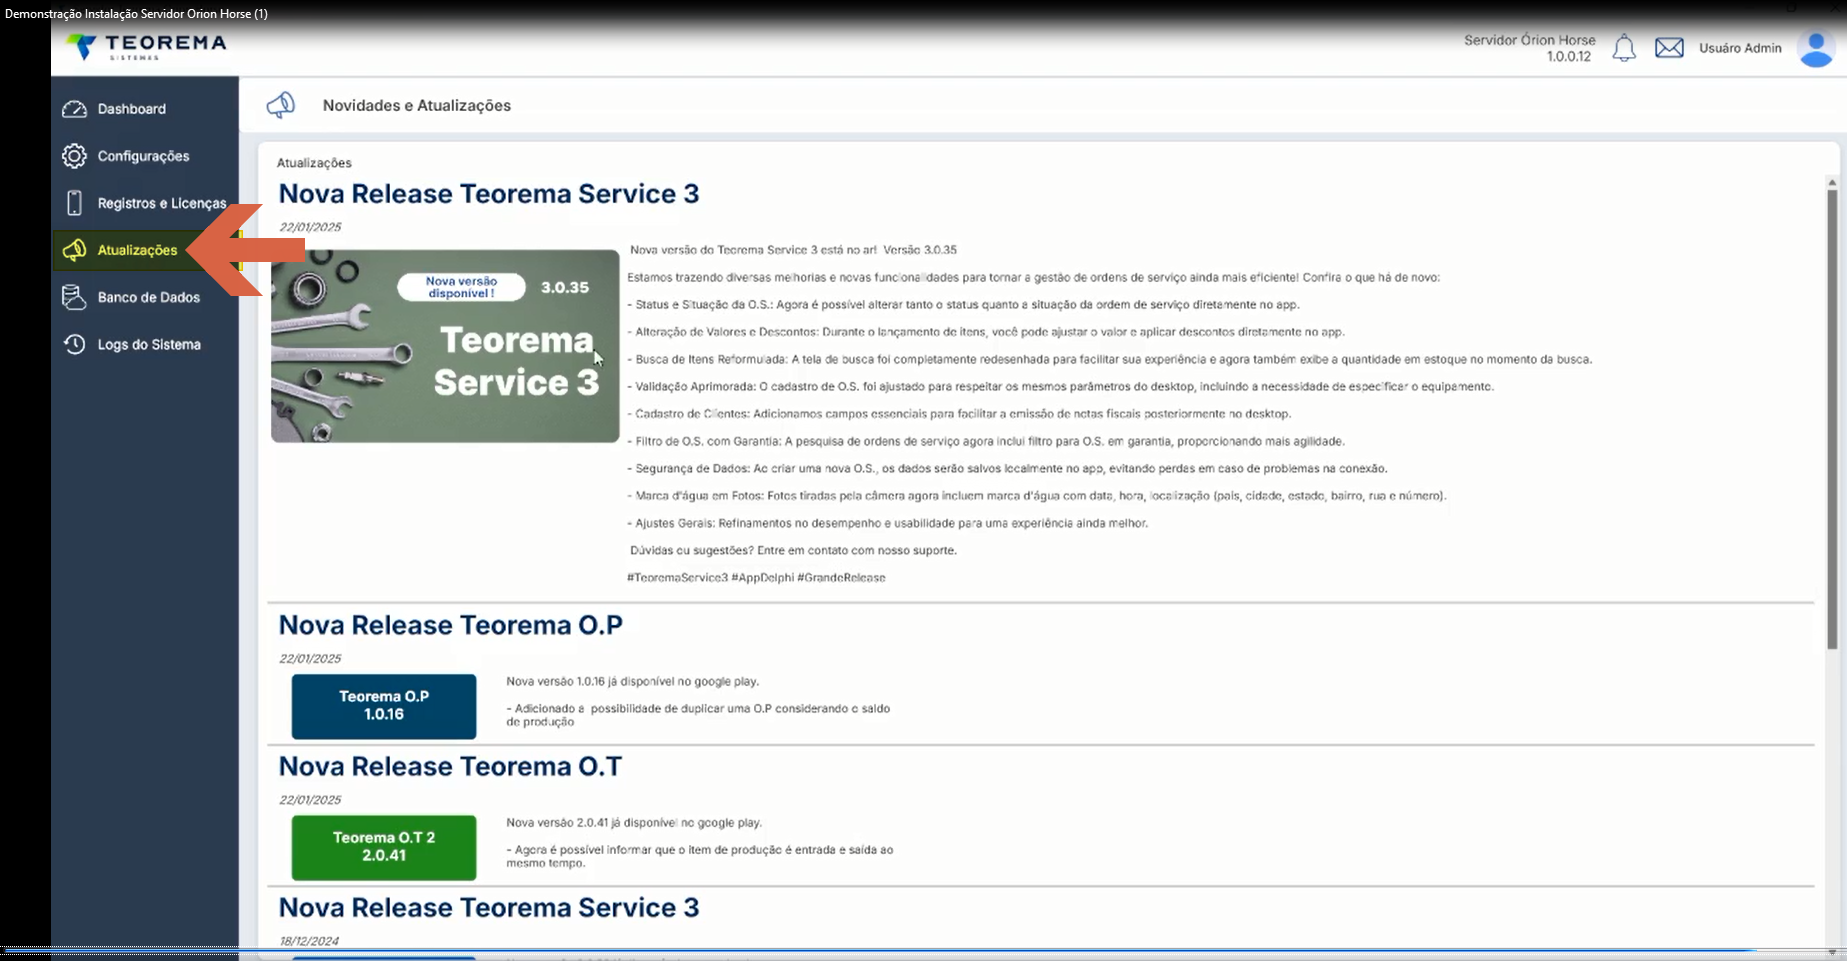Click the line Validação Aprimorada
Viewport: 1847px width, 961px height.
tap(1061, 386)
